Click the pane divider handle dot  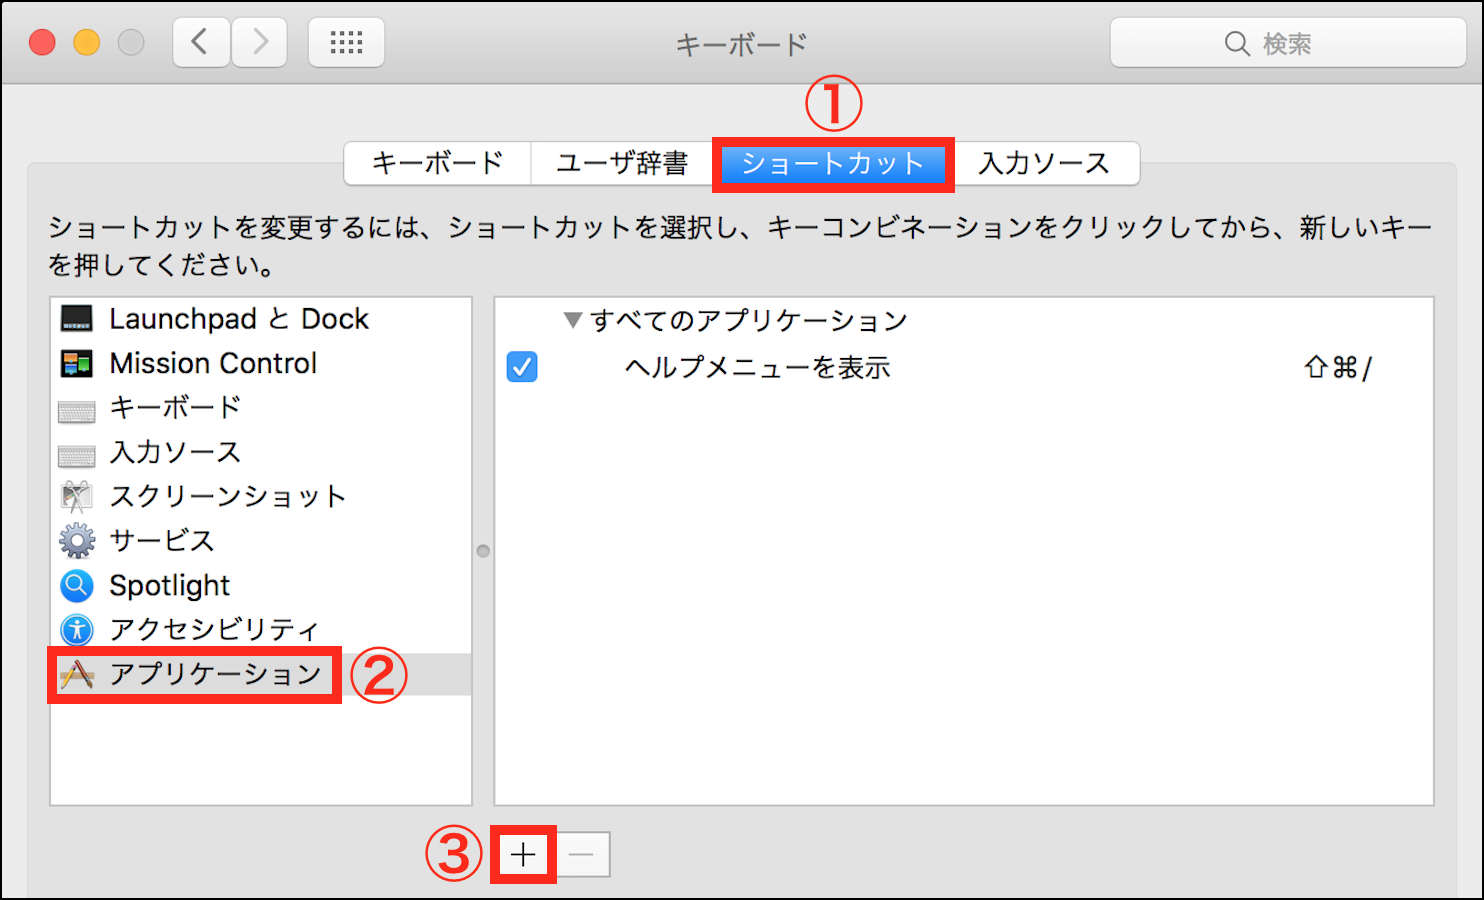pyautogui.click(x=483, y=551)
